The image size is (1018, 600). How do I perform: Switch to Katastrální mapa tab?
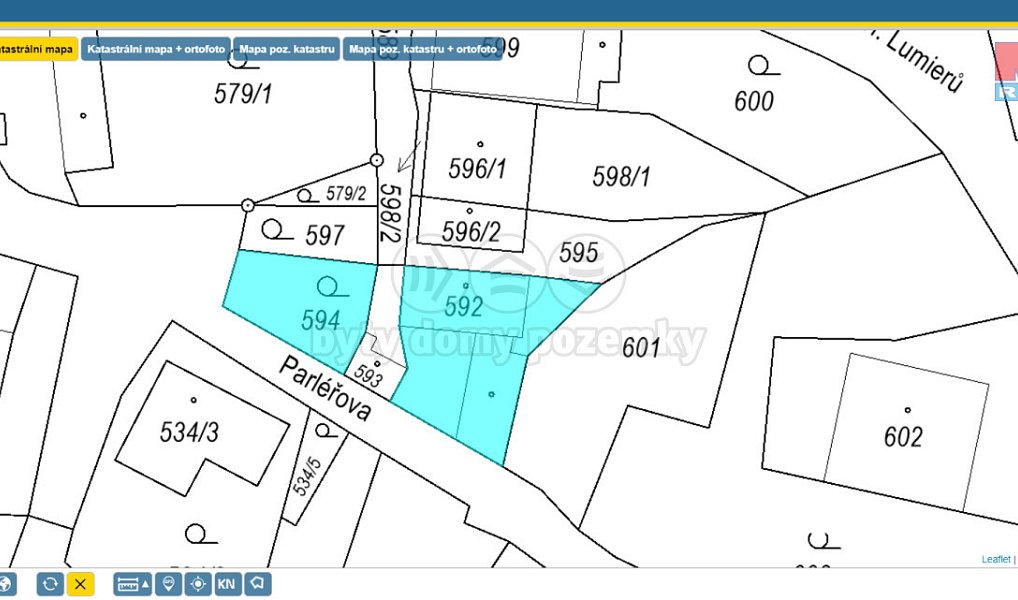point(38,49)
